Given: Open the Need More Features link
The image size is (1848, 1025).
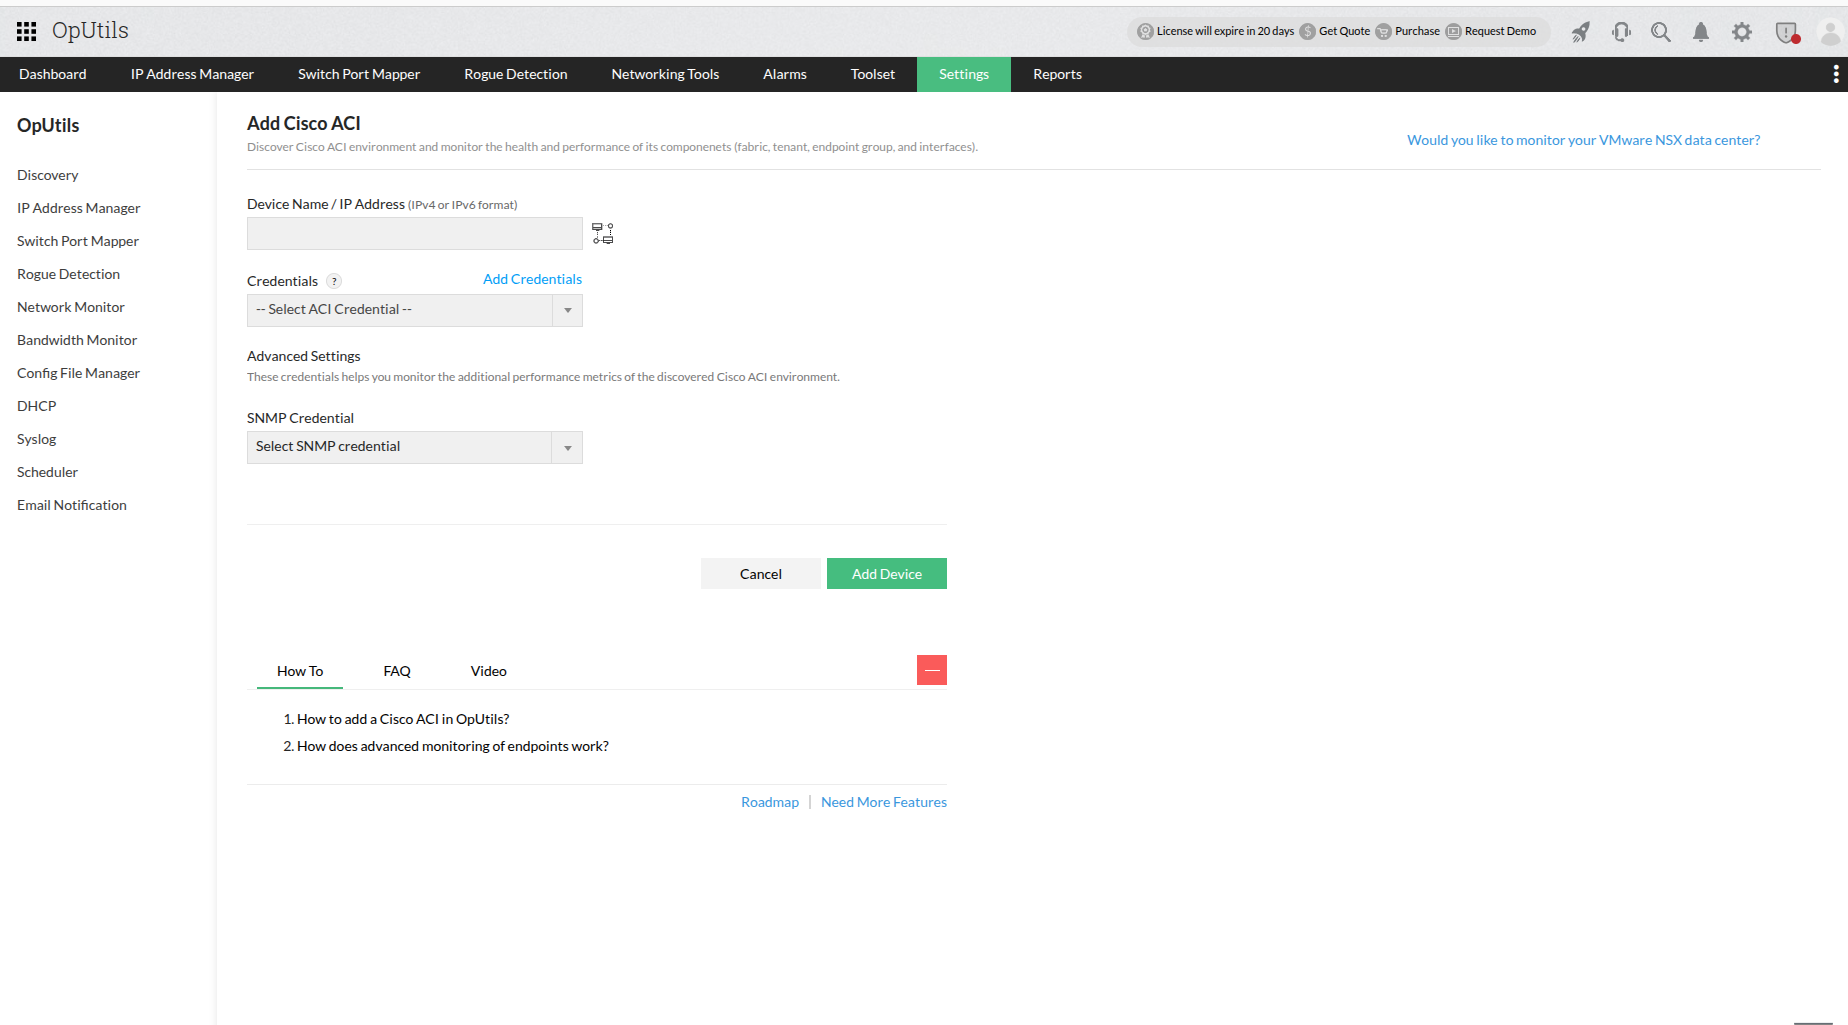Looking at the screenshot, I should click(x=884, y=802).
